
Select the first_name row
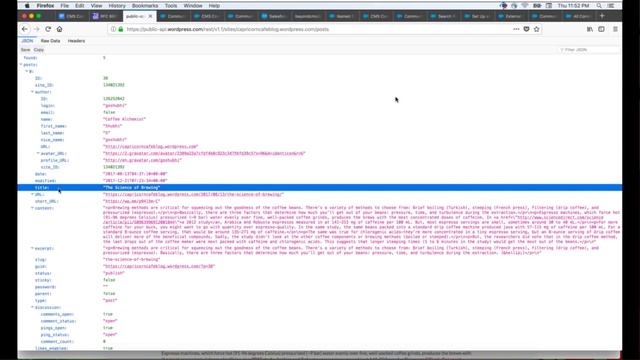pyautogui.click(x=320, y=126)
